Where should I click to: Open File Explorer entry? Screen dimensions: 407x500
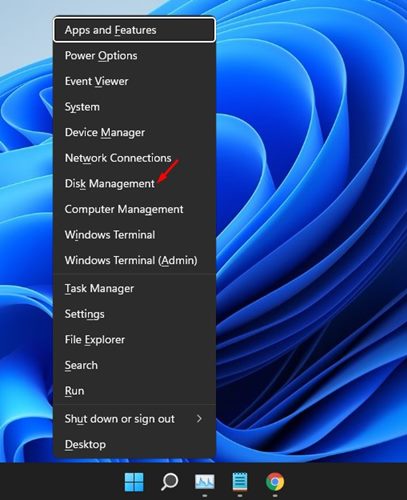(134, 340)
